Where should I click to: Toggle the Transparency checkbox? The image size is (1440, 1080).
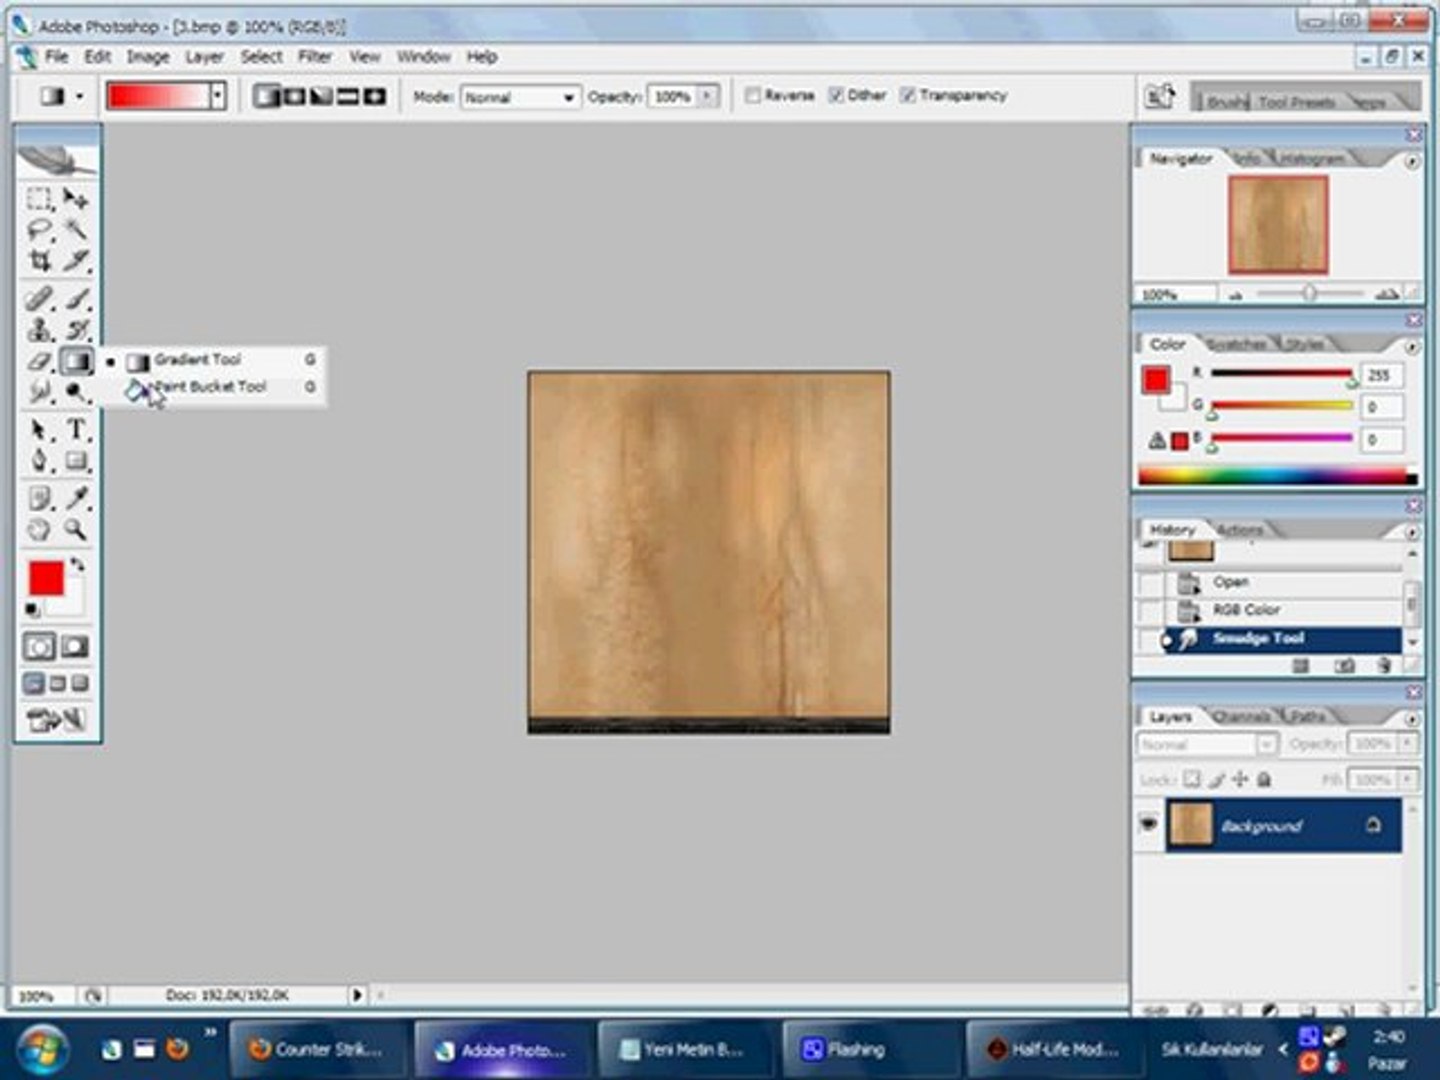click(x=908, y=96)
